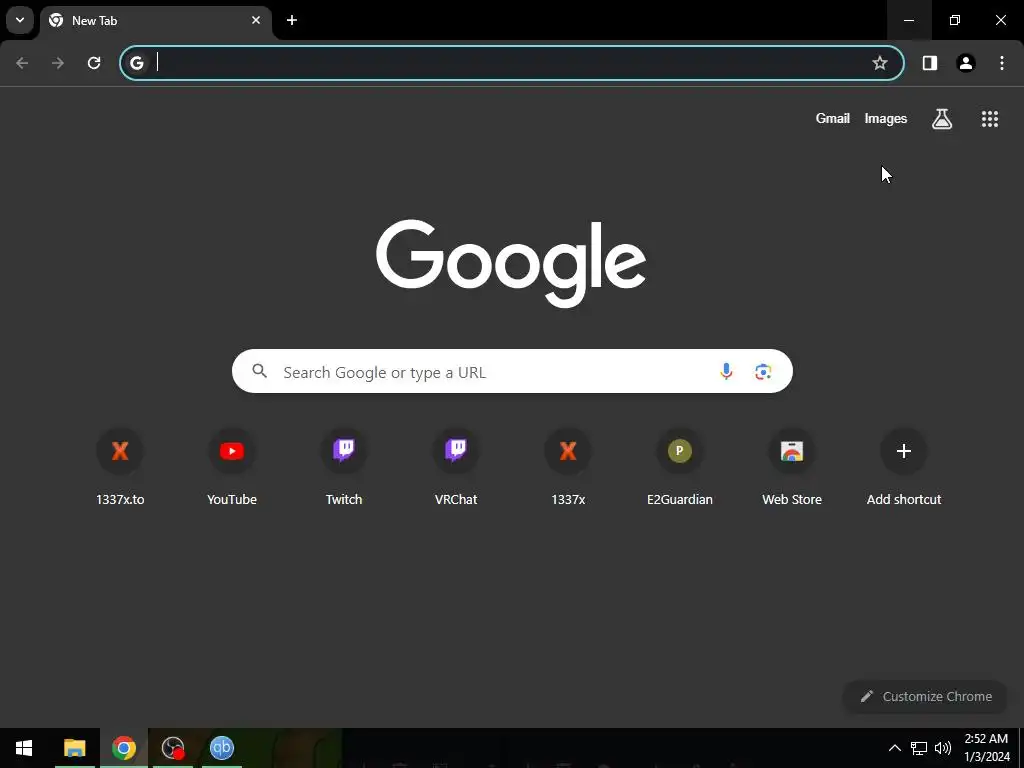
Task: Close the New Tab tab
Action: (x=256, y=20)
